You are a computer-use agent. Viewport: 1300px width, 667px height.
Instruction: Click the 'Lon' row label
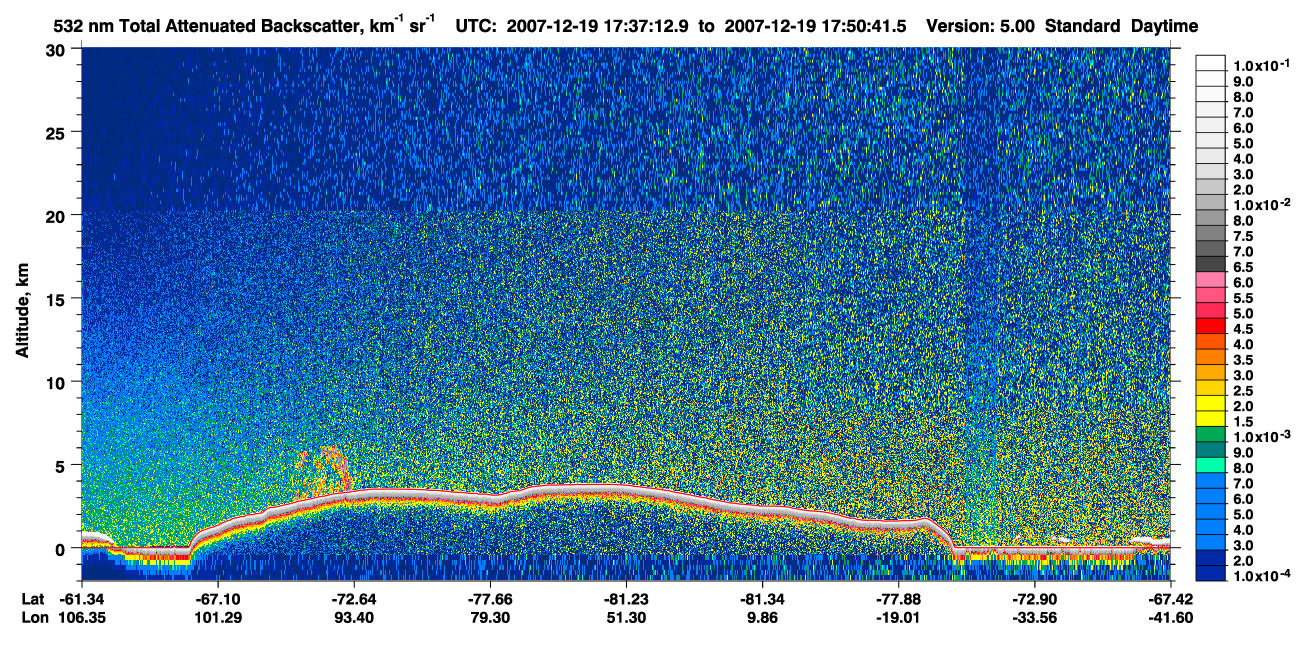pos(33,617)
